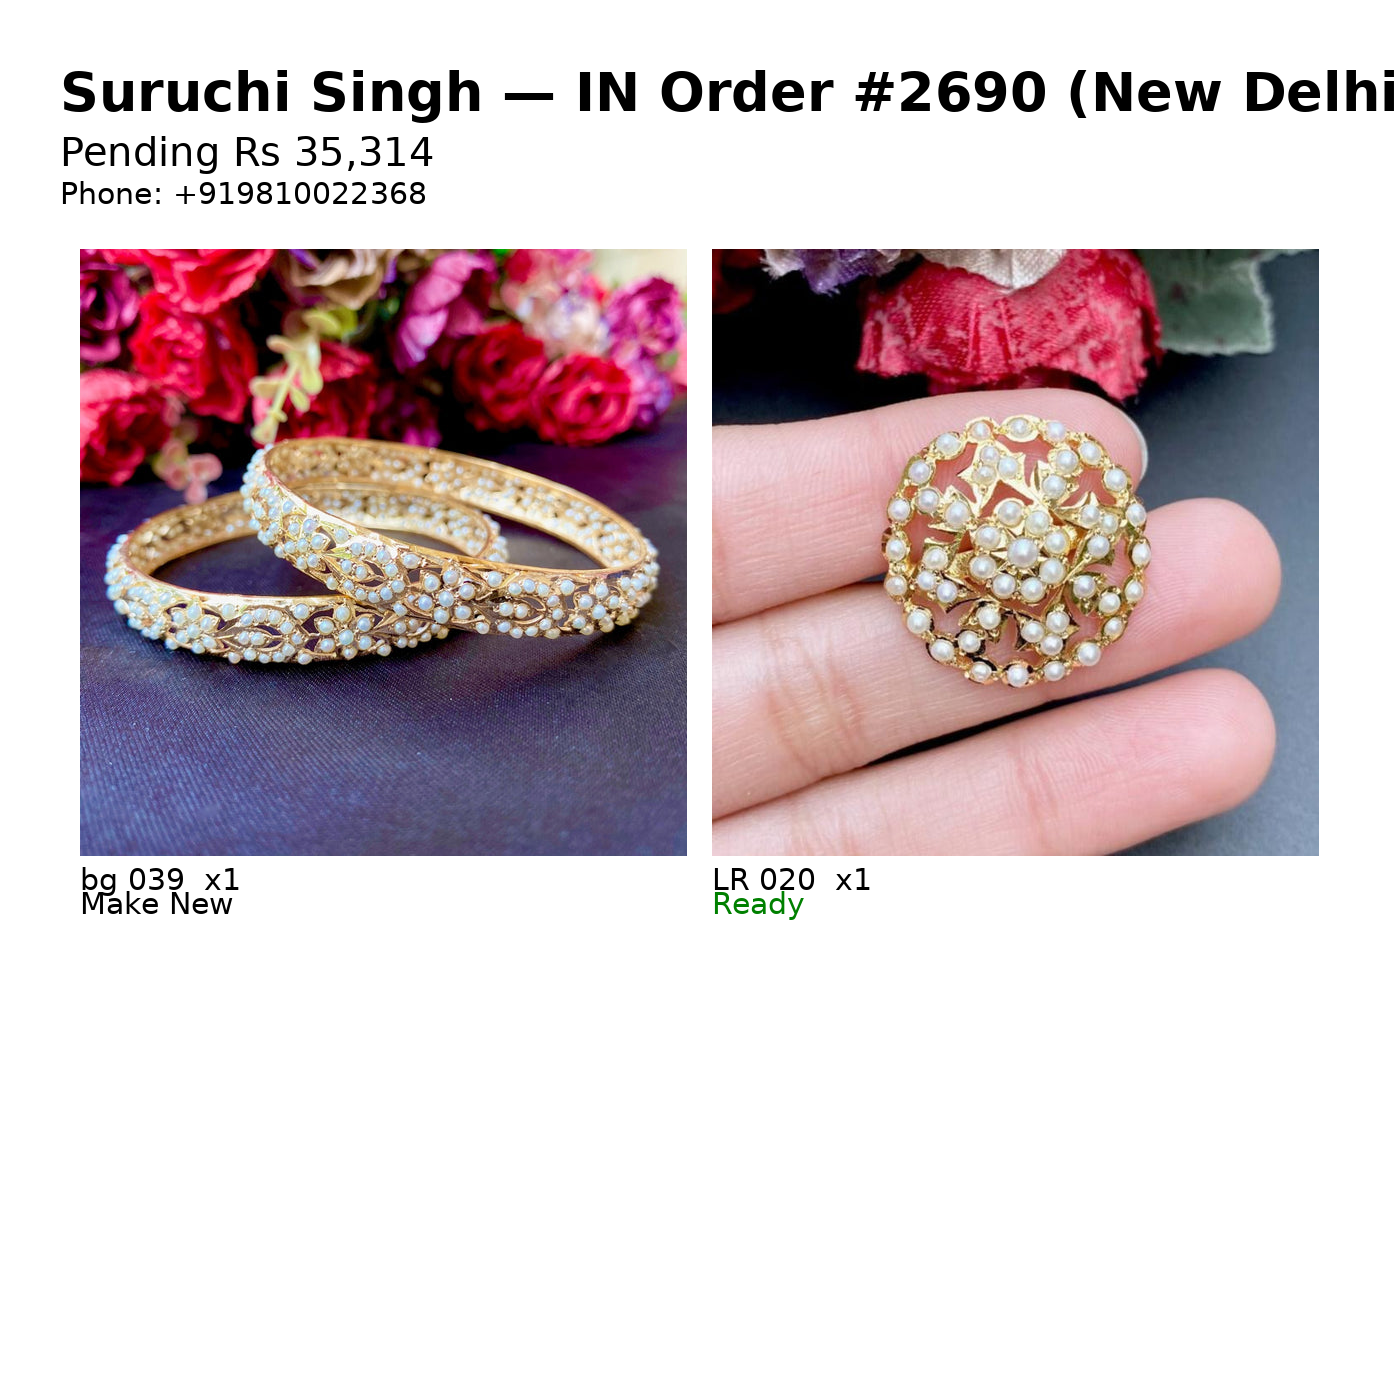The image size is (1400, 1400).
Task: Click the Pending word in subtitle
Action: pyautogui.click(x=140, y=153)
